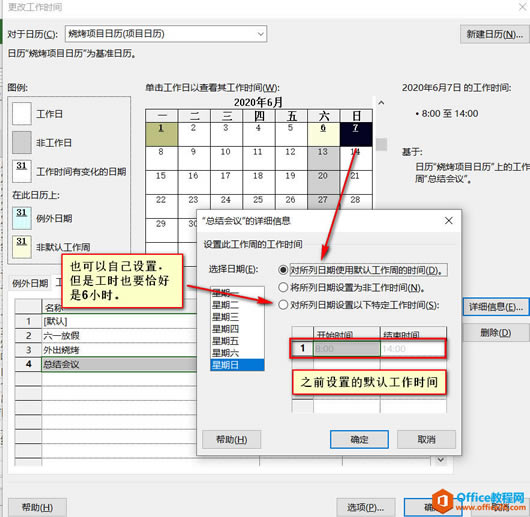Select June 22 in the calendar
This screenshot has width=530, height=517.
161,206
